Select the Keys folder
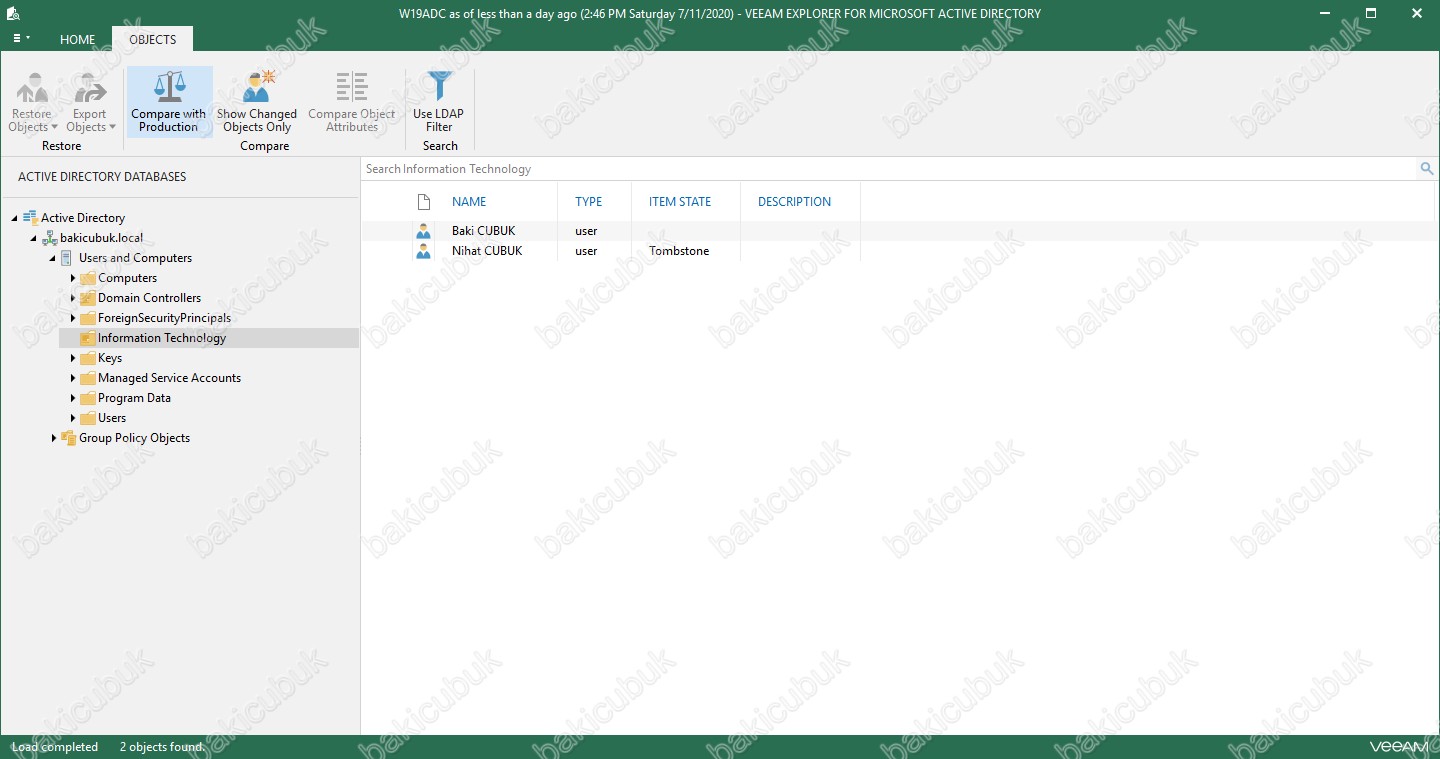This screenshot has width=1440, height=759. [110, 358]
